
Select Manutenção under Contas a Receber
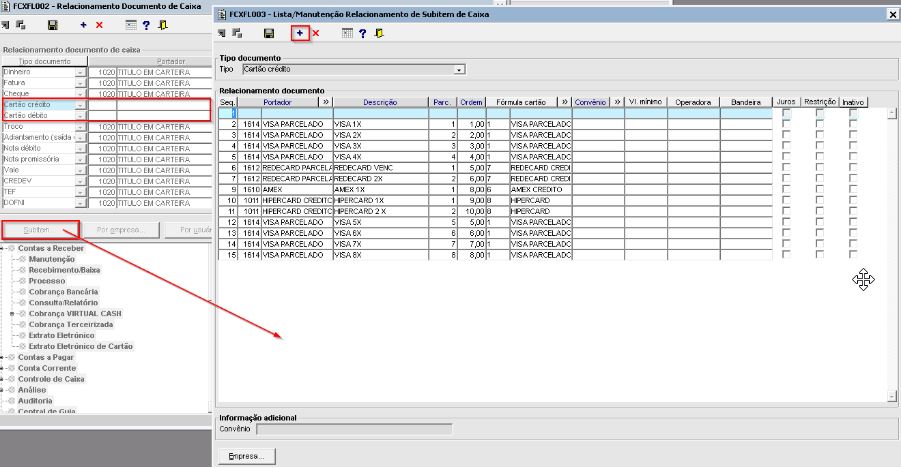click(52, 259)
